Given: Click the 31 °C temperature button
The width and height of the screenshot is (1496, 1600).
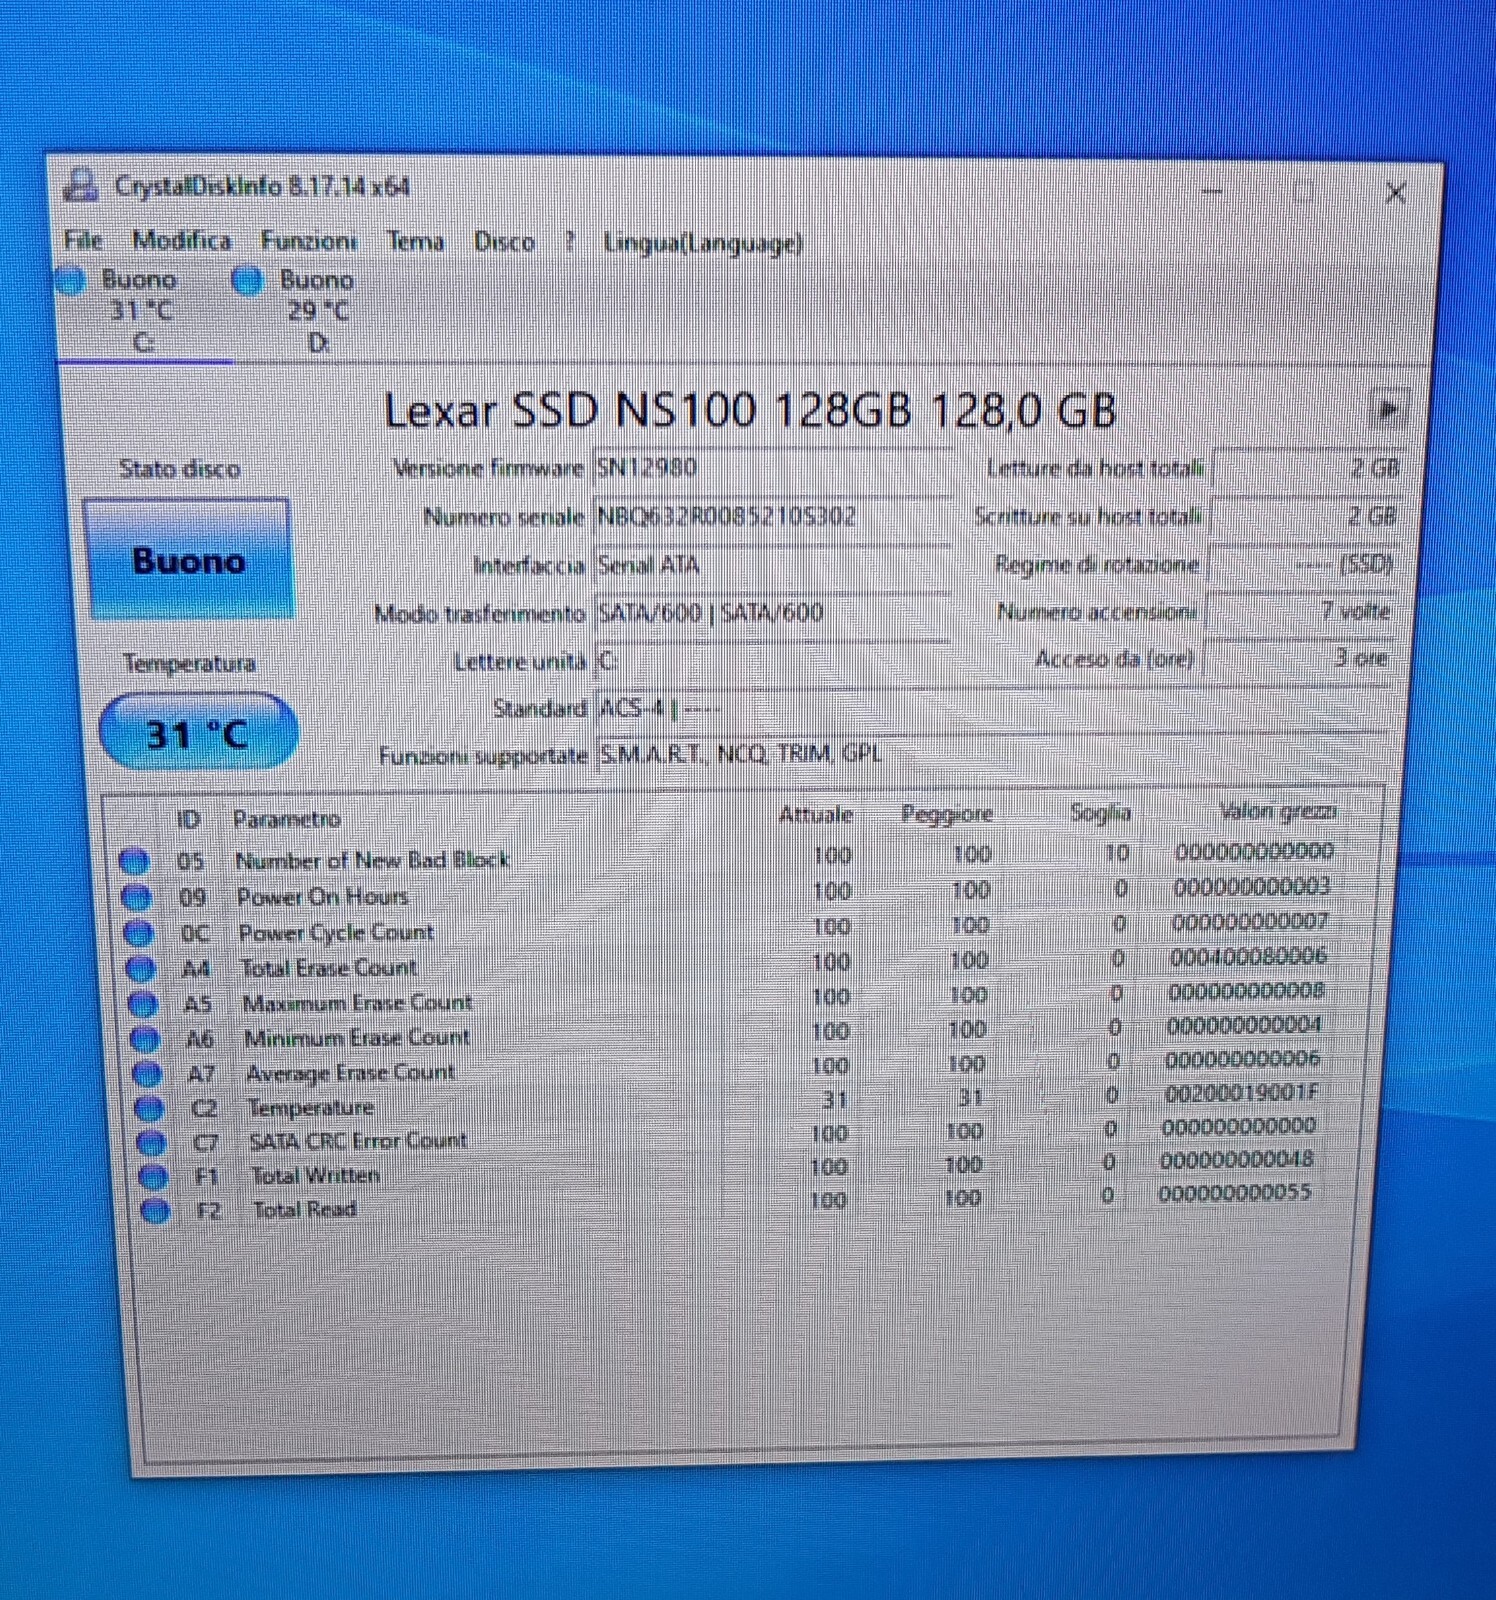Looking at the screenshot, I should tap(197, 733).
